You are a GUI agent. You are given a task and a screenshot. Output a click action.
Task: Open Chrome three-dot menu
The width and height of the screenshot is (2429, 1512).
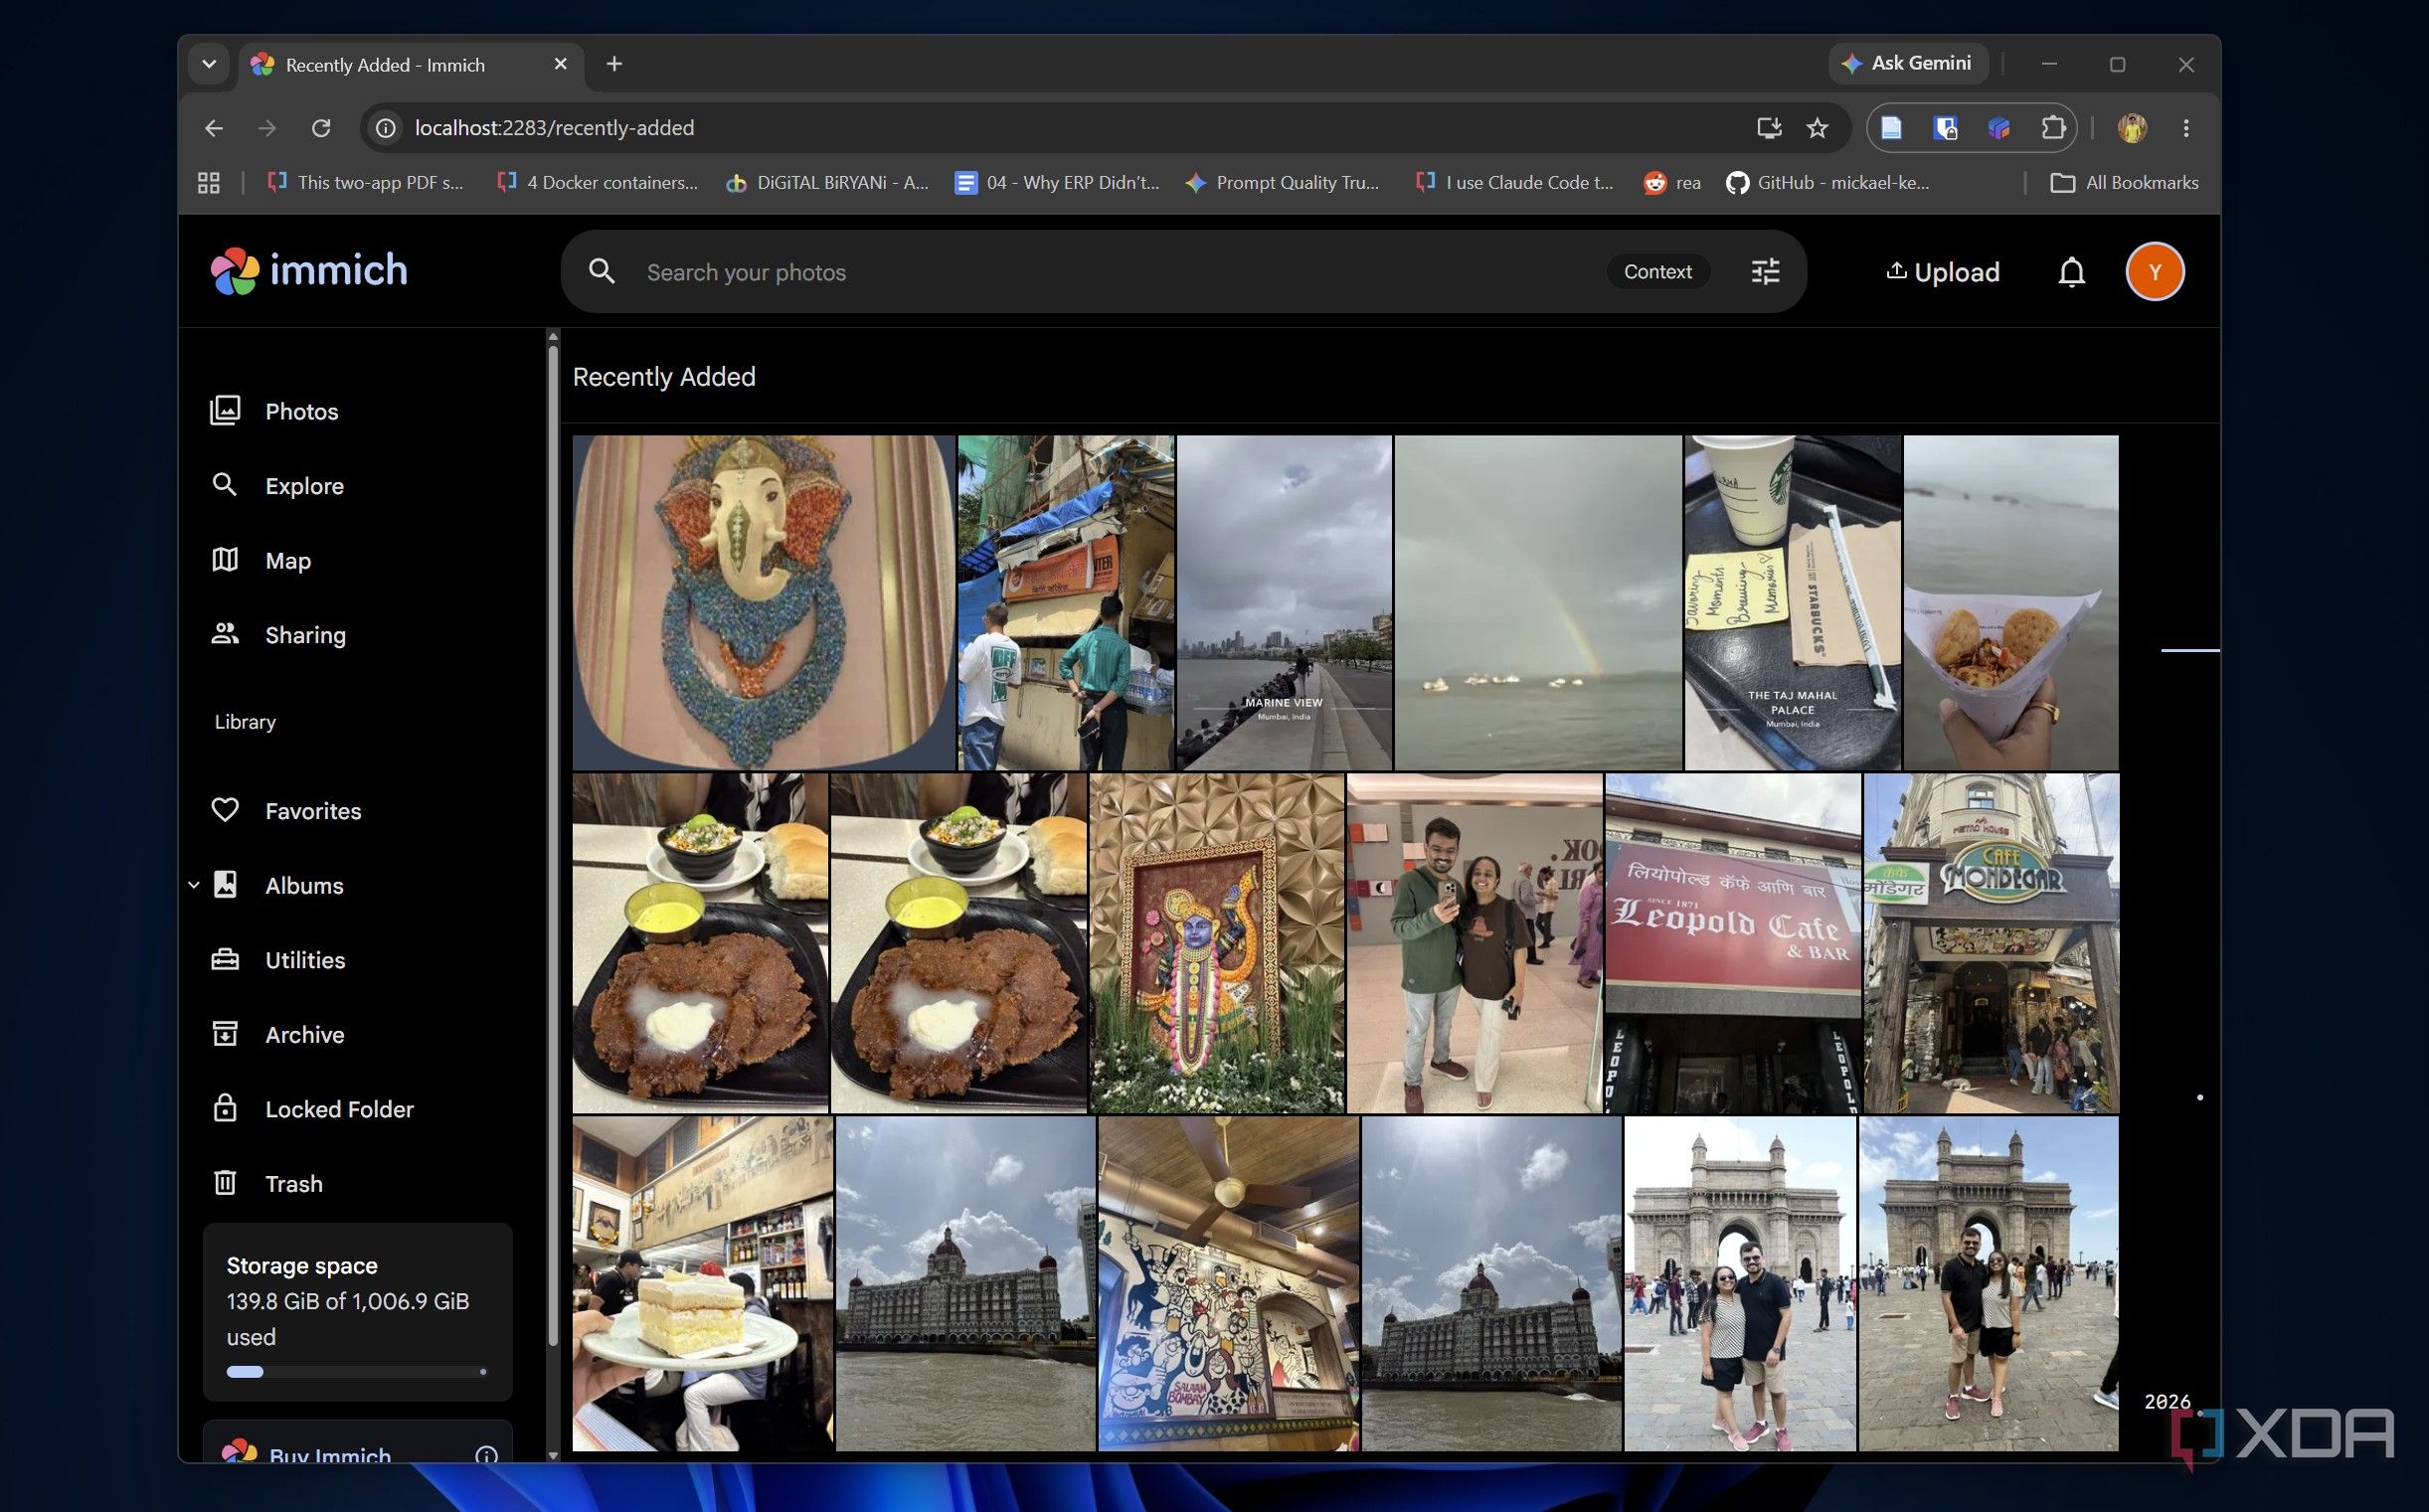2185,128
